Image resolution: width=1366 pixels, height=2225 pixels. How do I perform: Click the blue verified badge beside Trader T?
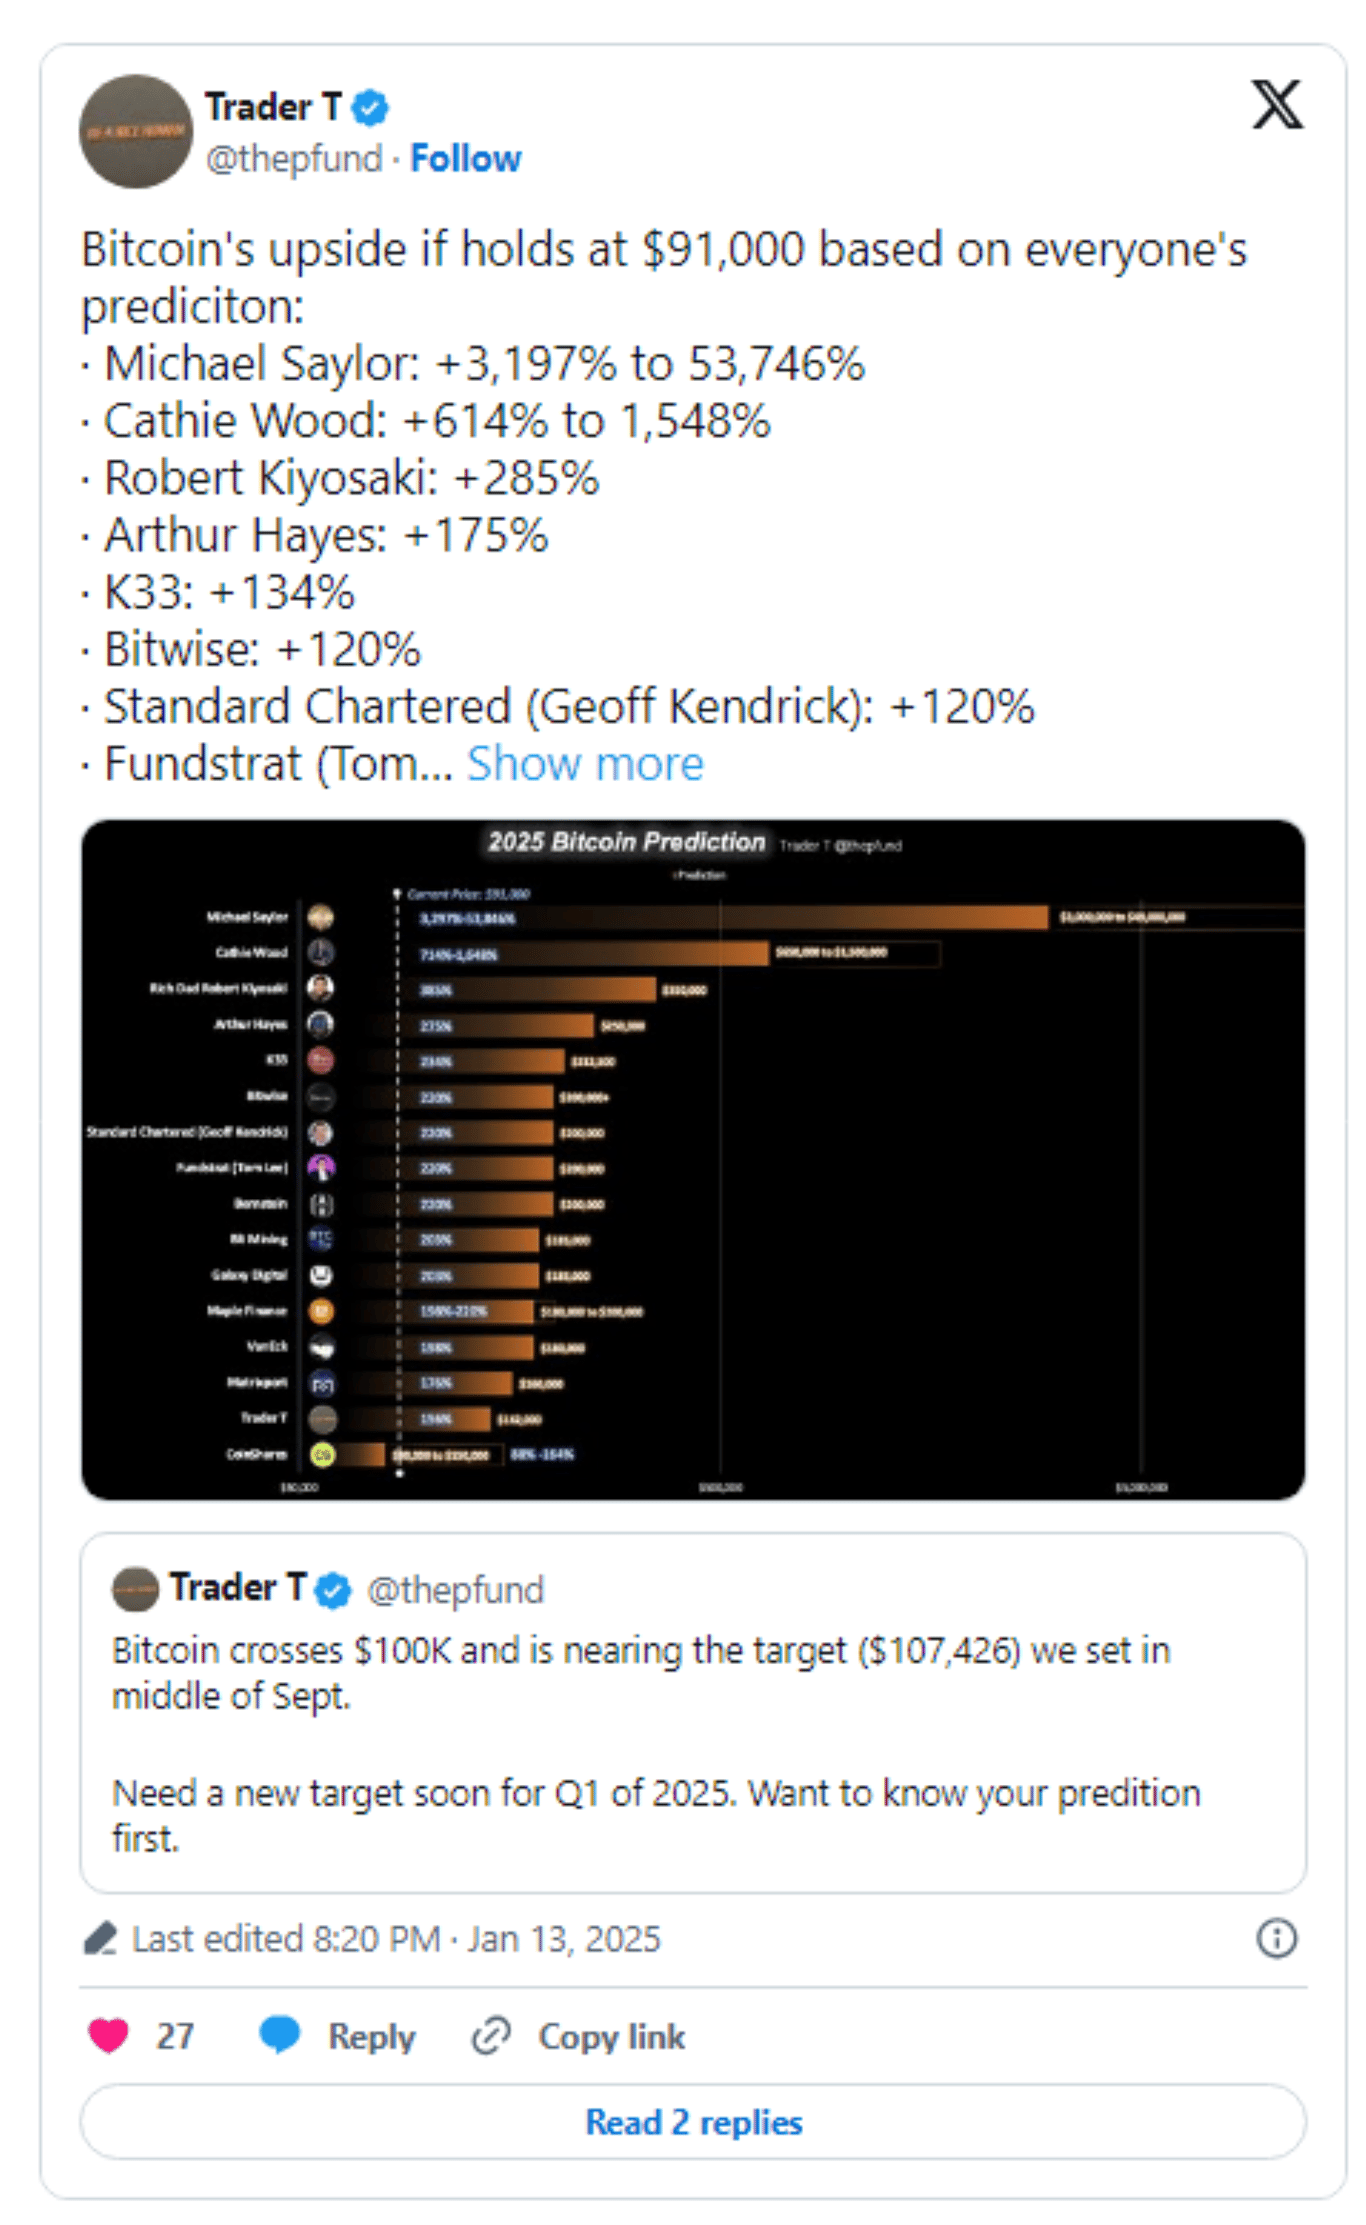[370, 107]
